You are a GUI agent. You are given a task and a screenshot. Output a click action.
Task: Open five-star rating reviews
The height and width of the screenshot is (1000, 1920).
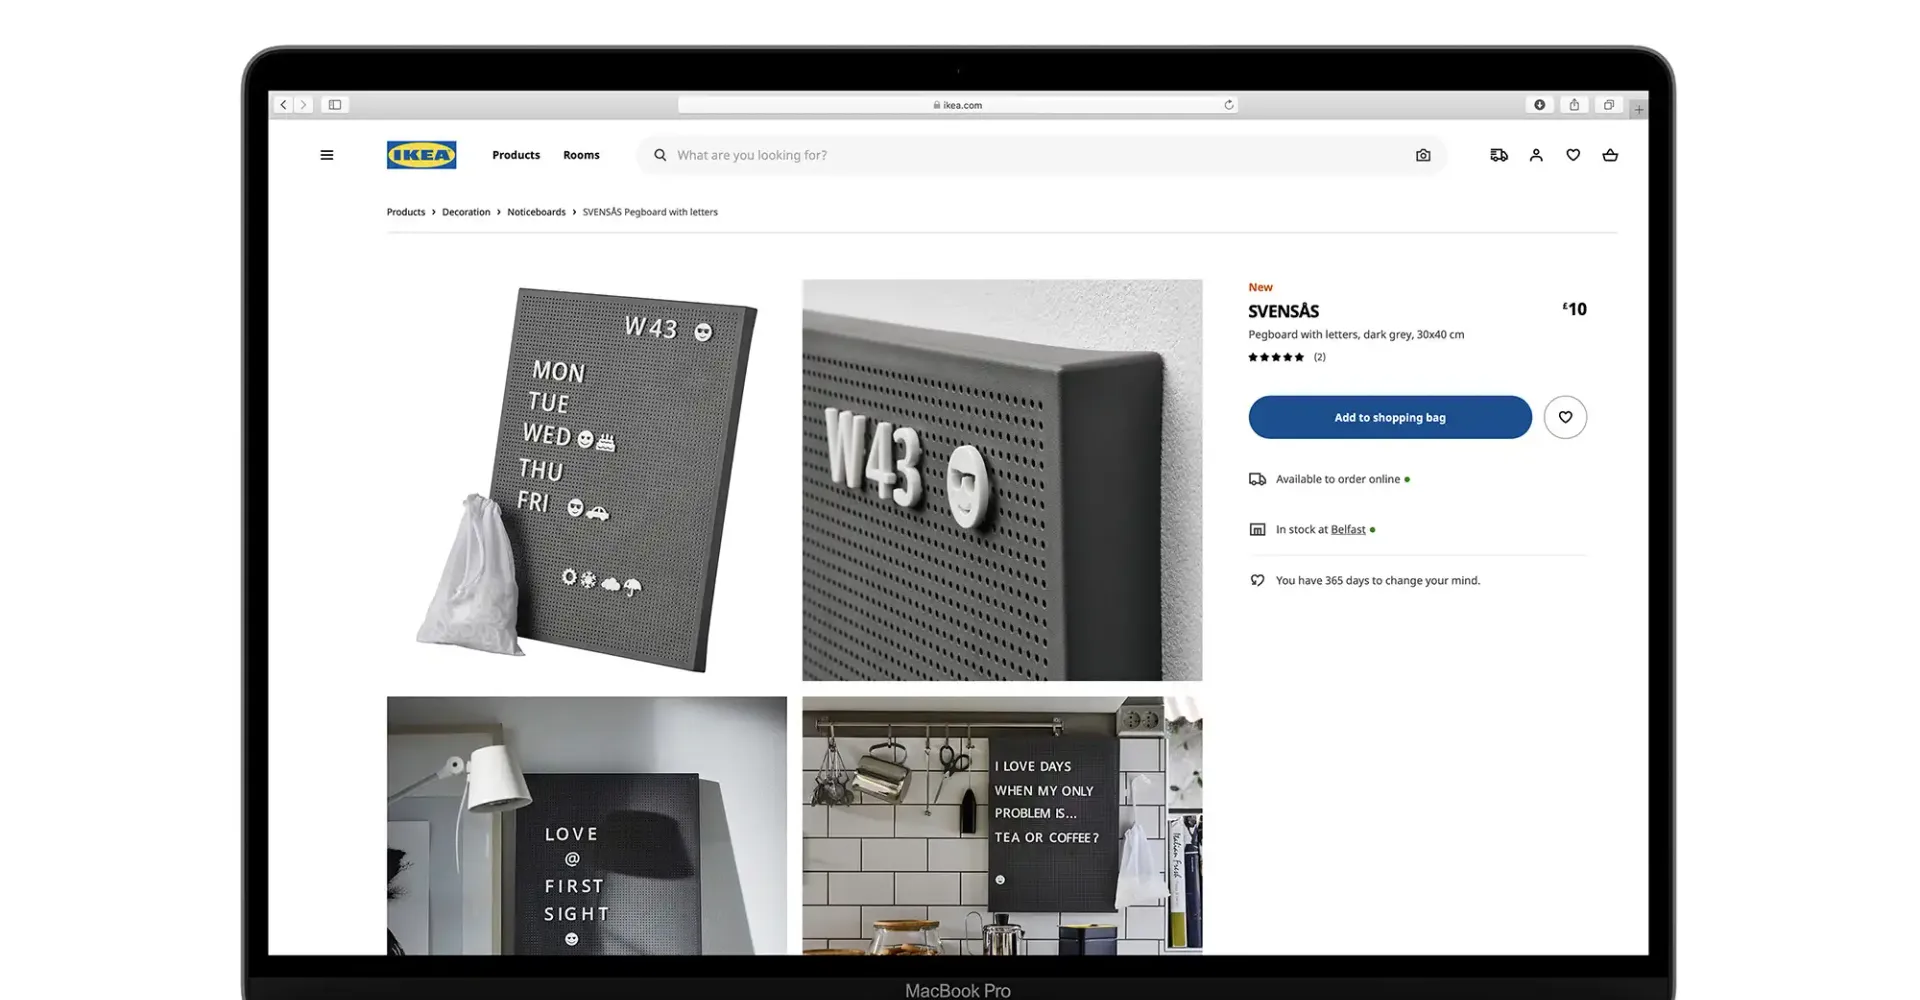click(x=1276, y=357)
